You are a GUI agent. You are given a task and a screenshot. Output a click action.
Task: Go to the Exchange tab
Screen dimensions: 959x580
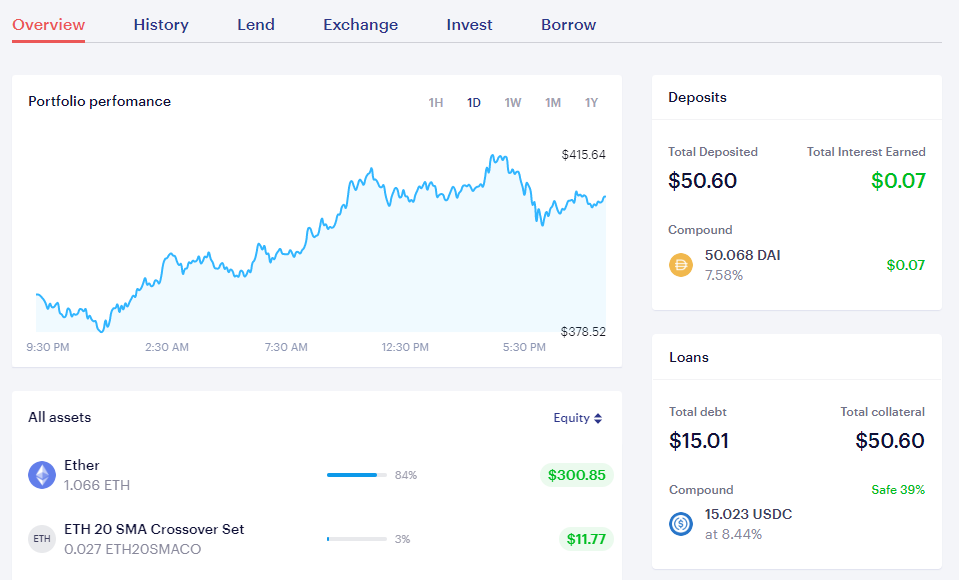(x=360, y=24)
